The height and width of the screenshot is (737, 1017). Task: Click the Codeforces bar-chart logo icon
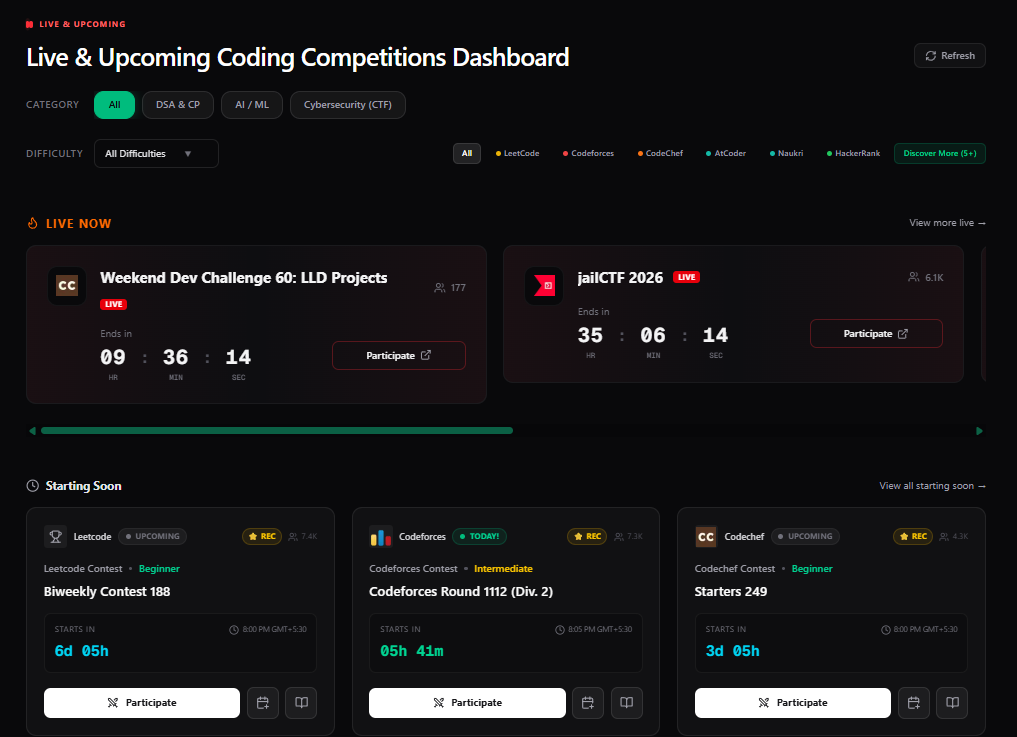381,537
